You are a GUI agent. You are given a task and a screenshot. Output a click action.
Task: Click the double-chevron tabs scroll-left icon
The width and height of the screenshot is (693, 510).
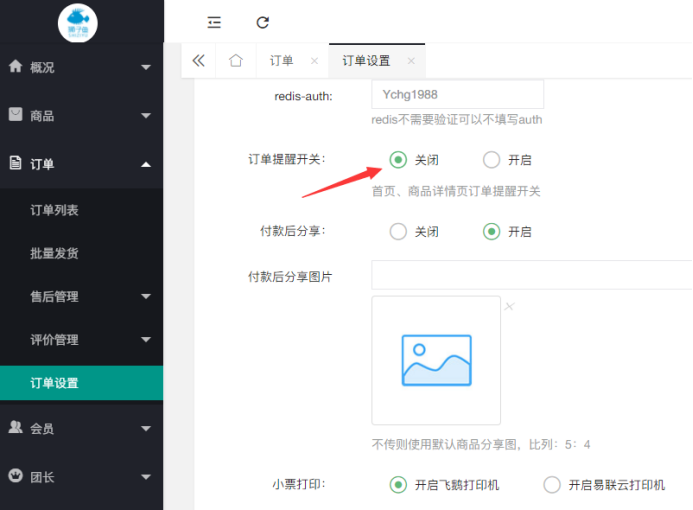point(198,61)
